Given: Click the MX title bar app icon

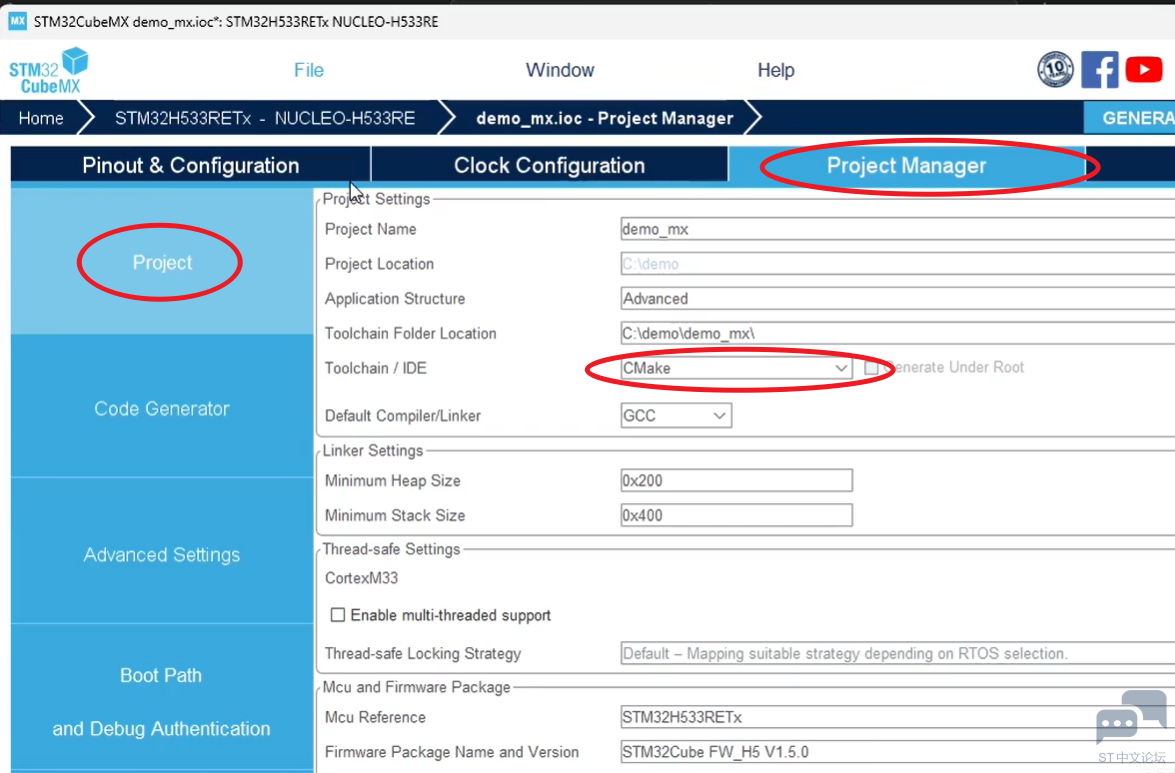Looking at the screenshot, I should 17,21.
